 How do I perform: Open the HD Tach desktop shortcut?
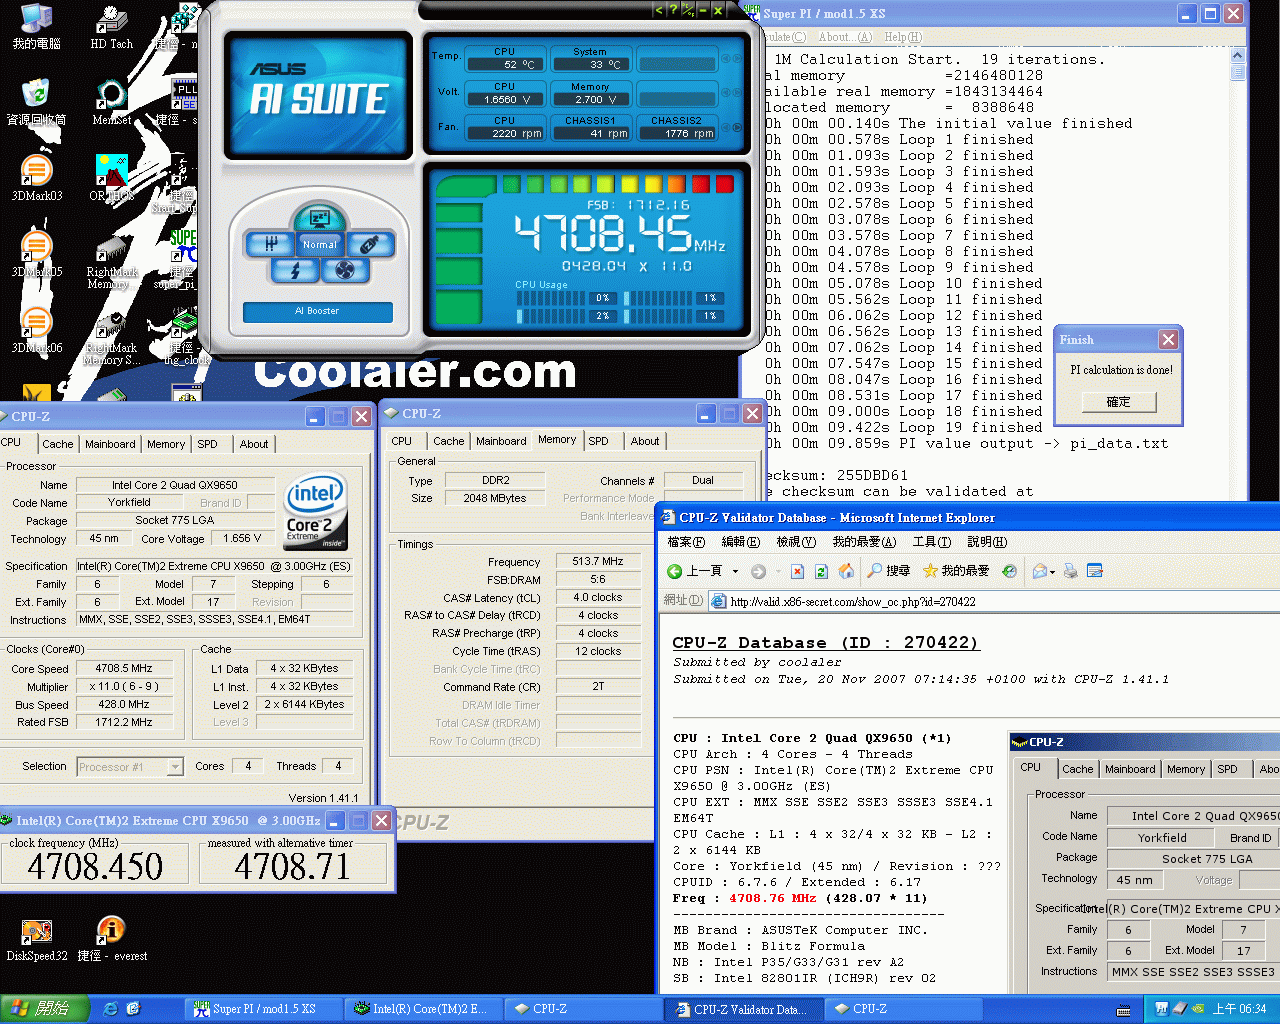click(111, 27)
